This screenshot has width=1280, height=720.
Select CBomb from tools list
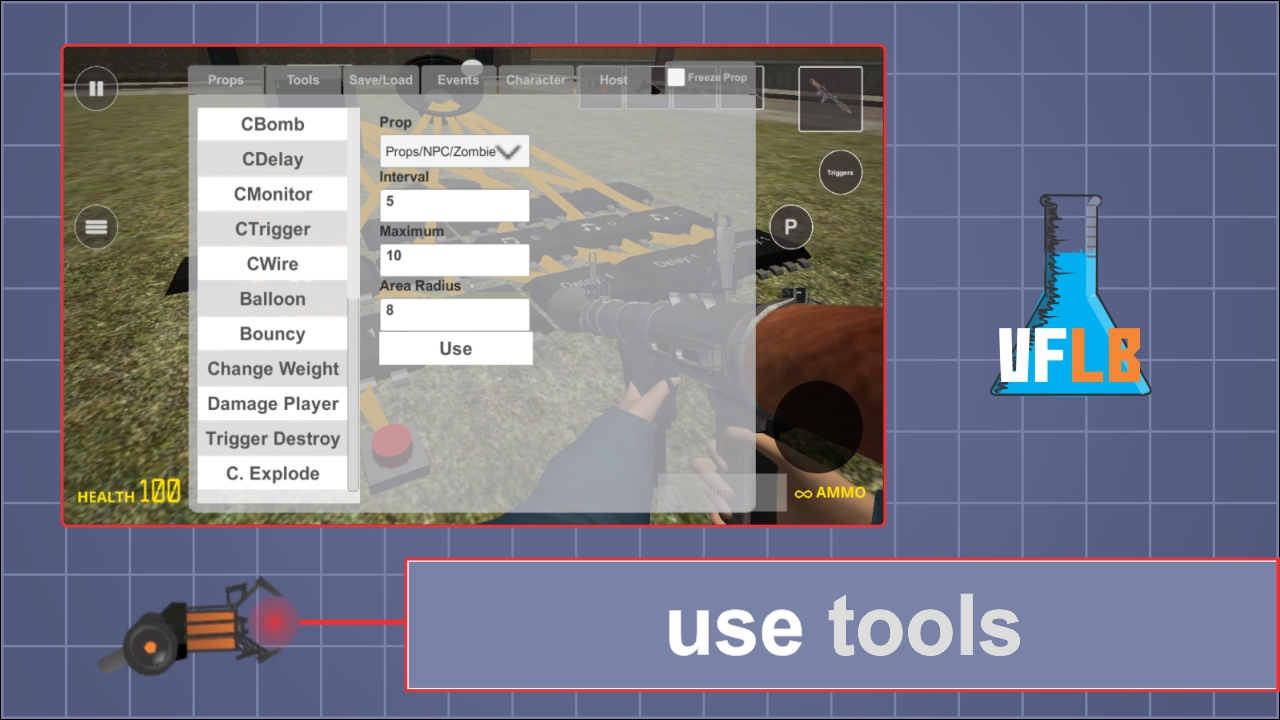pyautogui.click(x=272, y=124)
